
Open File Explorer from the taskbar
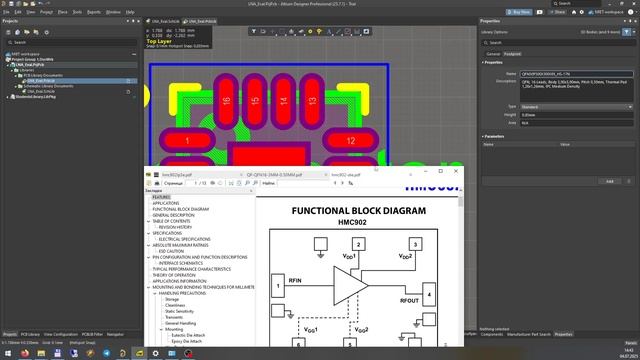pyautogui.click(x=41, y=353)
